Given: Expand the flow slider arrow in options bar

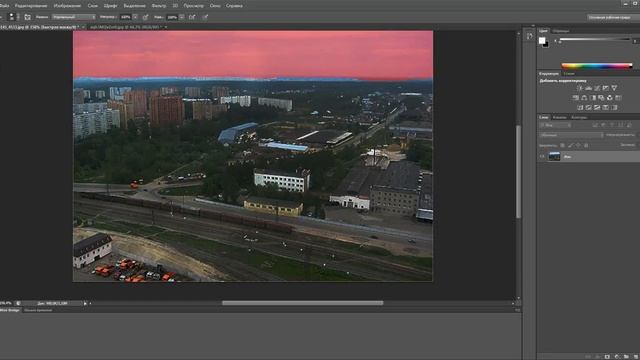Looking at the screenshot, I should pyautogui.click(x=182, y=17).
